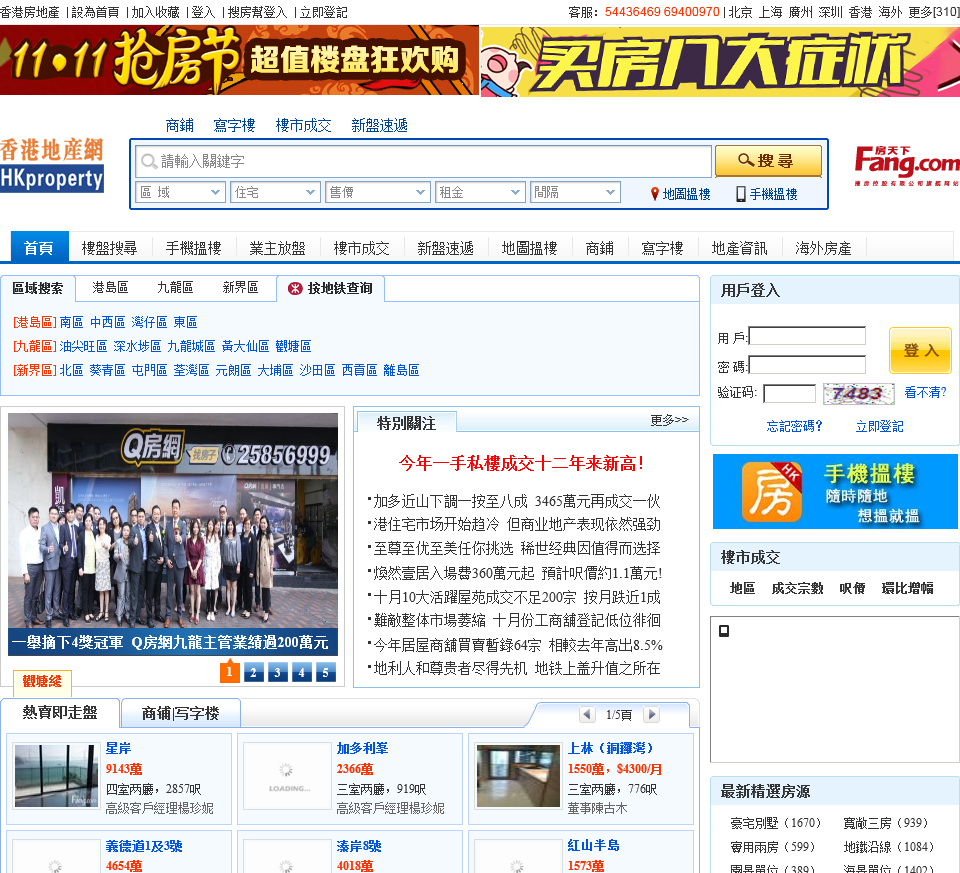
Task: Go to previous listings page arrow
Action: [x=587, y=714]
